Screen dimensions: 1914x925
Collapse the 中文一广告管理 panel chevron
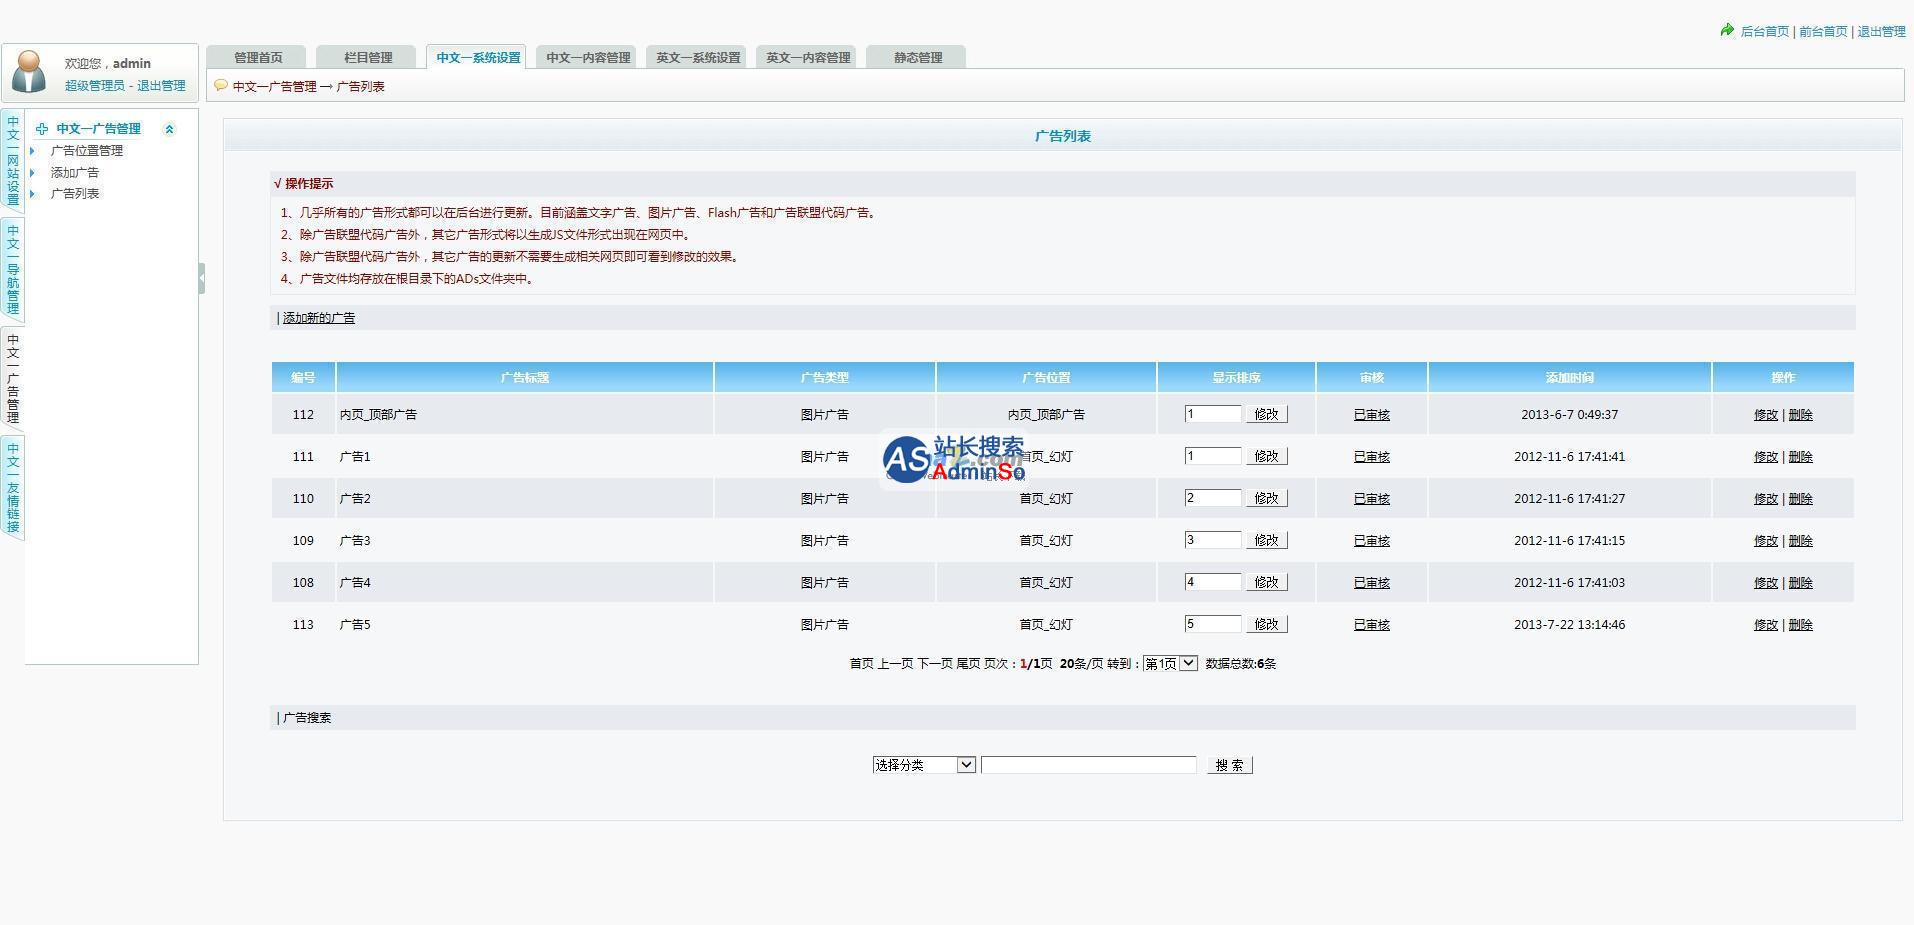[x=169, y=129]
